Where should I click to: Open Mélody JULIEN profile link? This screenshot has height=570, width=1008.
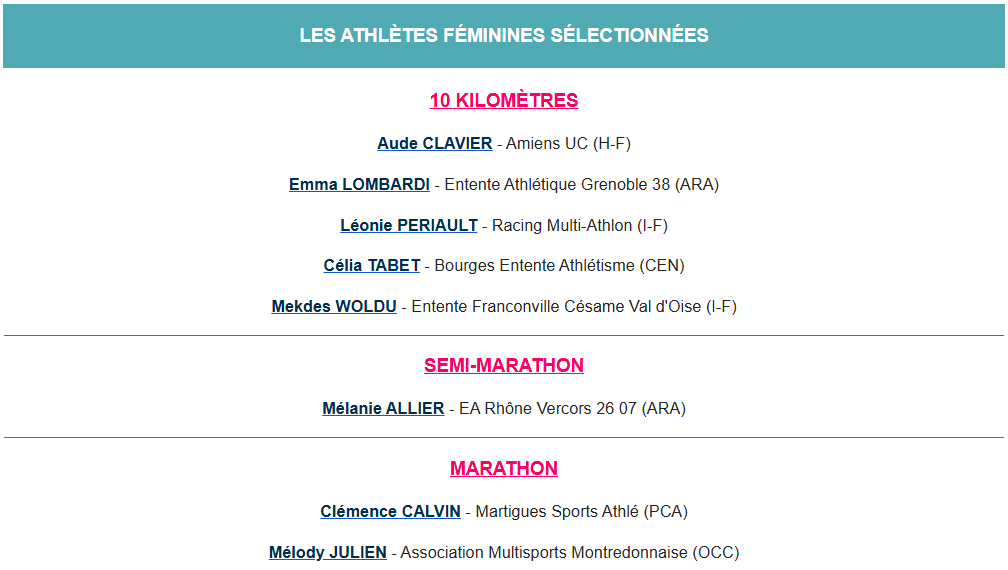click(327, 552)
